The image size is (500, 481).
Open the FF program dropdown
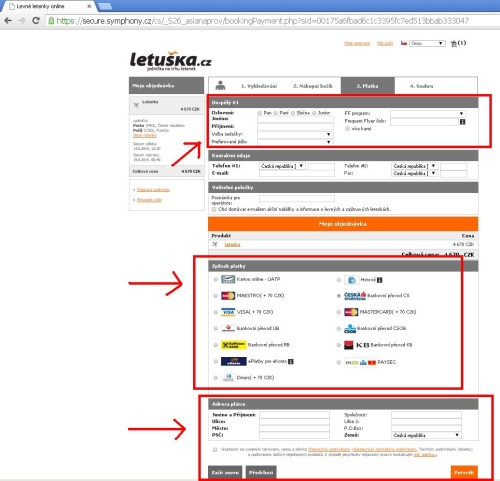(x=428, y=114)
